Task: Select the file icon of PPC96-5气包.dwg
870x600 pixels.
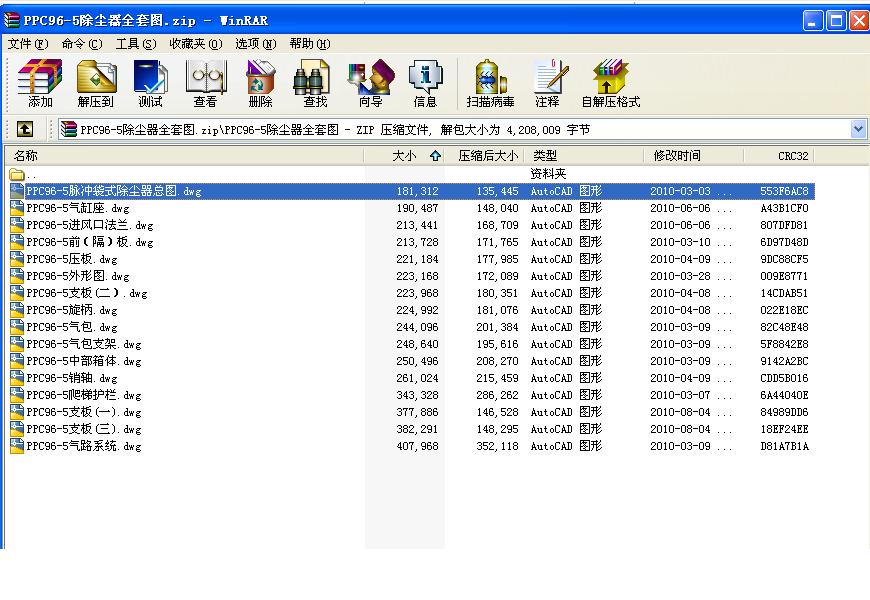Action: coord(17,327)
